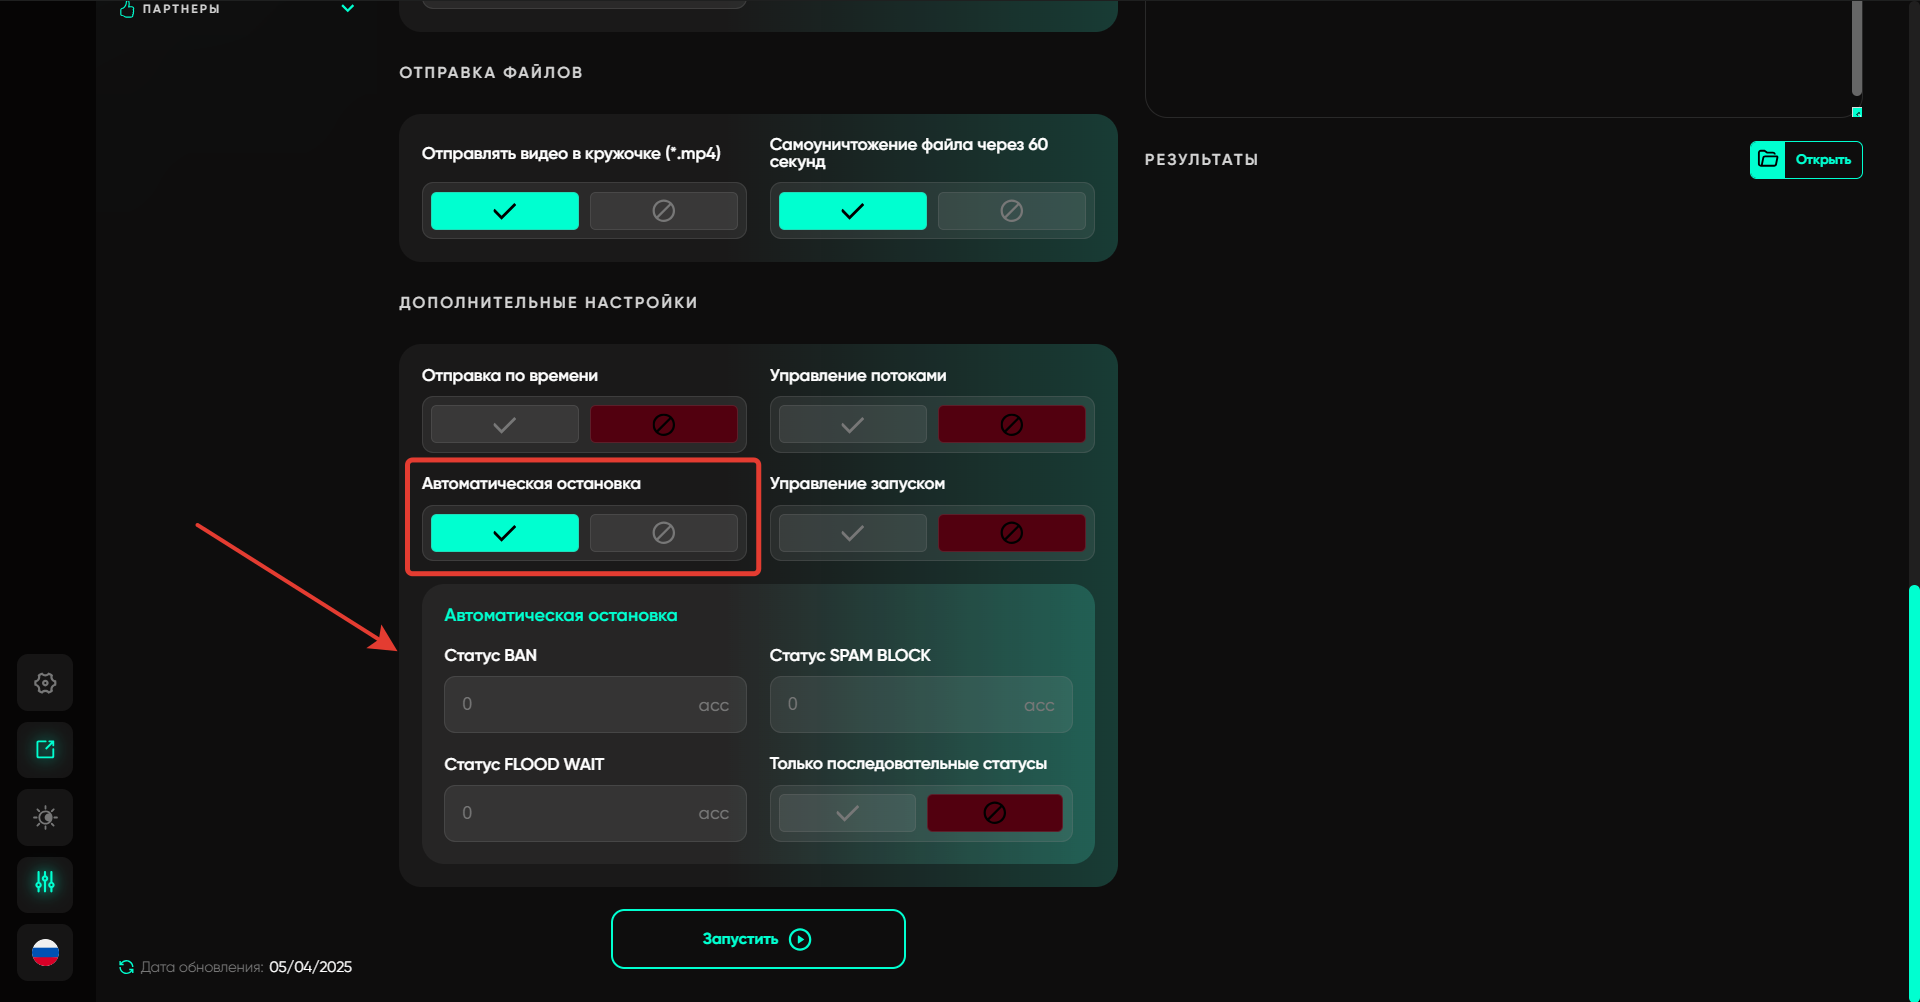The image size is (1920, 1002).
Task: Click the folder icon next to Открыть
Action: pyautogui.click(x=1768, y=160)
